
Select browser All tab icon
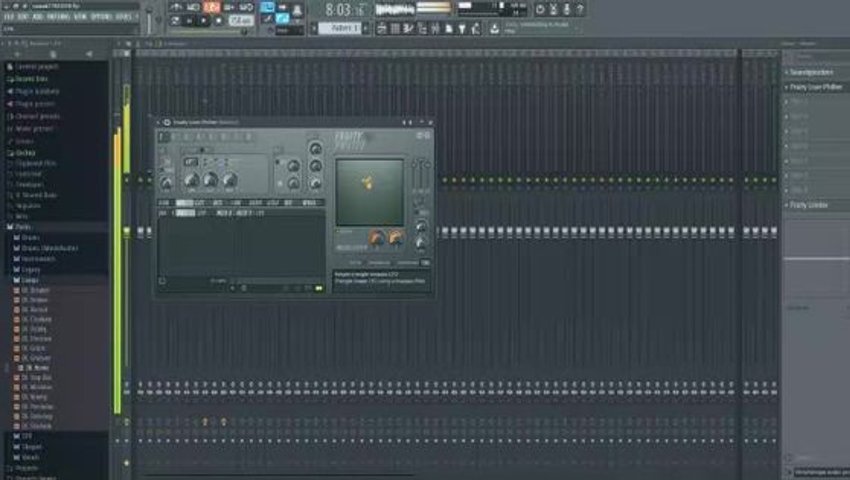tap(17, 54)
